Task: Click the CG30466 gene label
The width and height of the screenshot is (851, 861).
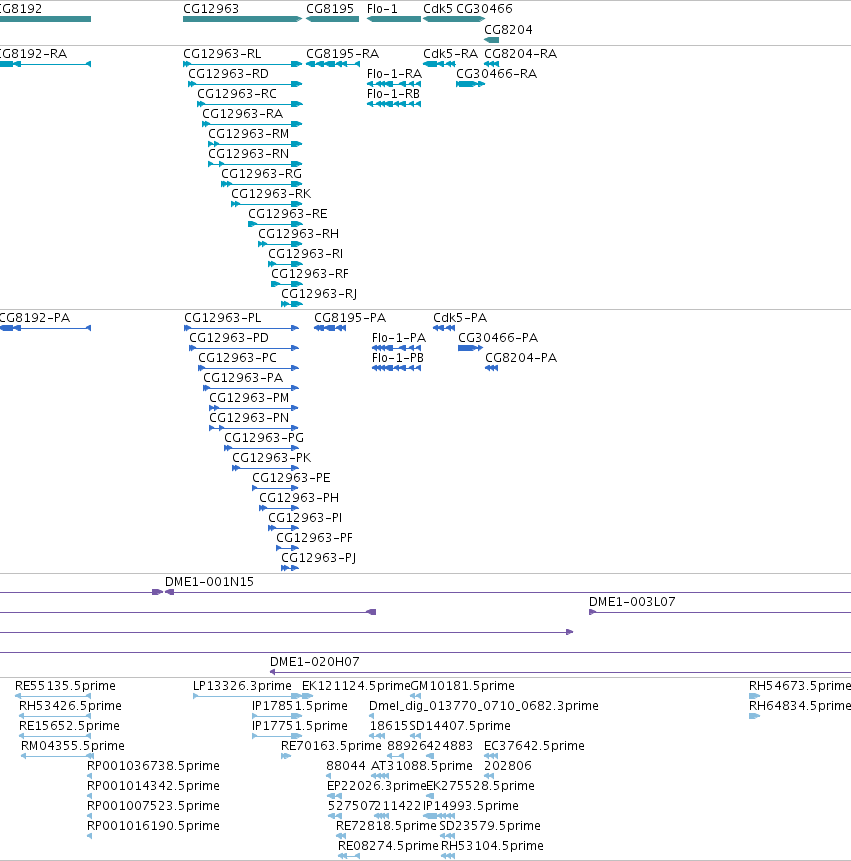Action: click(x=484, y=9)
